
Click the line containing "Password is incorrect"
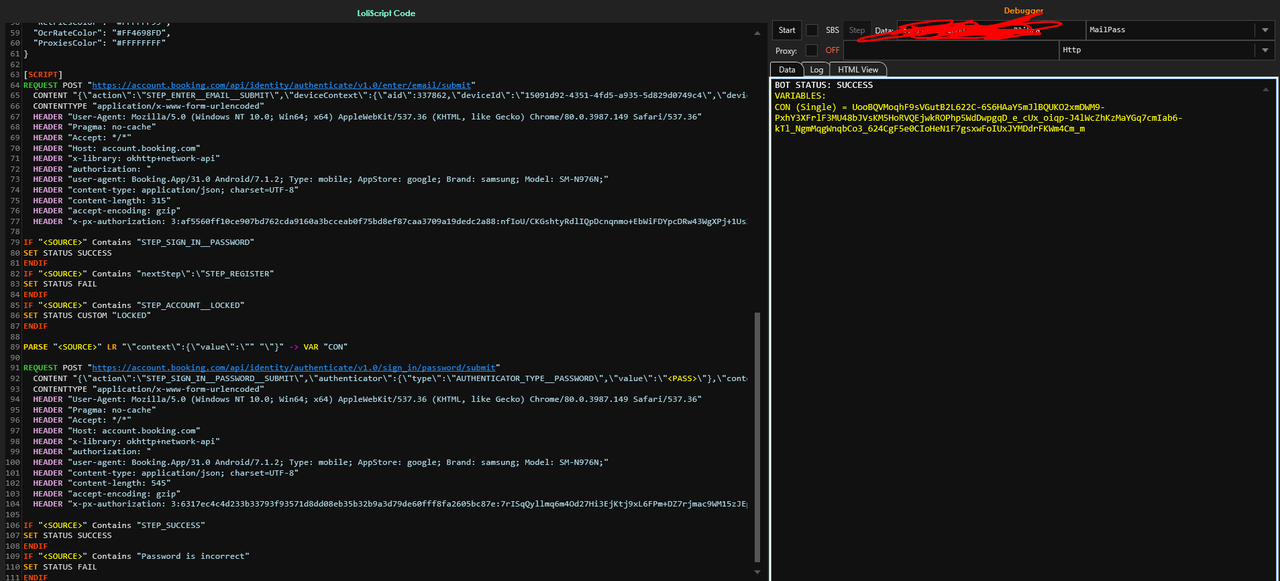(136, 556)
